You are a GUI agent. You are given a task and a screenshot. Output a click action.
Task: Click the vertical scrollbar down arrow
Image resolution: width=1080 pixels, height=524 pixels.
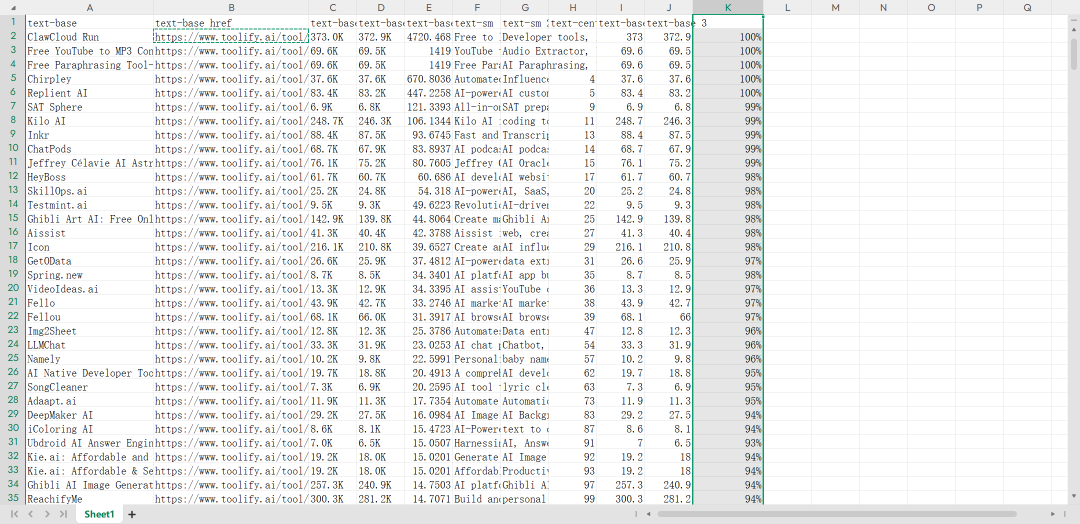click(1074, 496)
